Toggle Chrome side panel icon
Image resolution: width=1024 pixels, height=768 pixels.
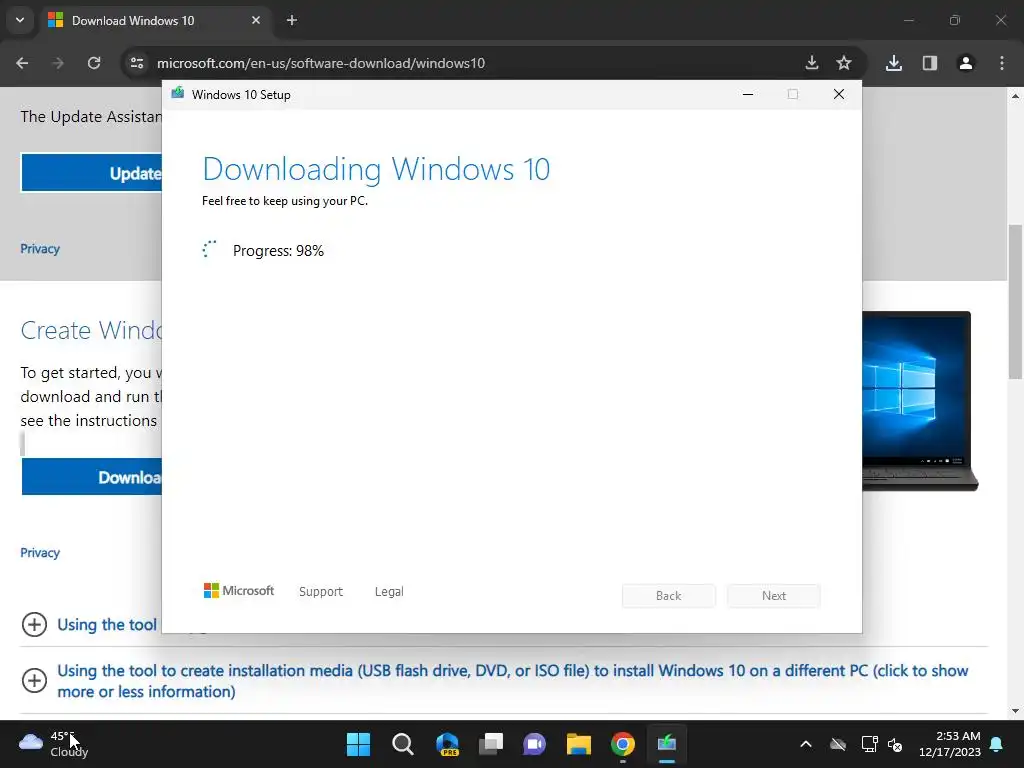click(x=930, y=63)
